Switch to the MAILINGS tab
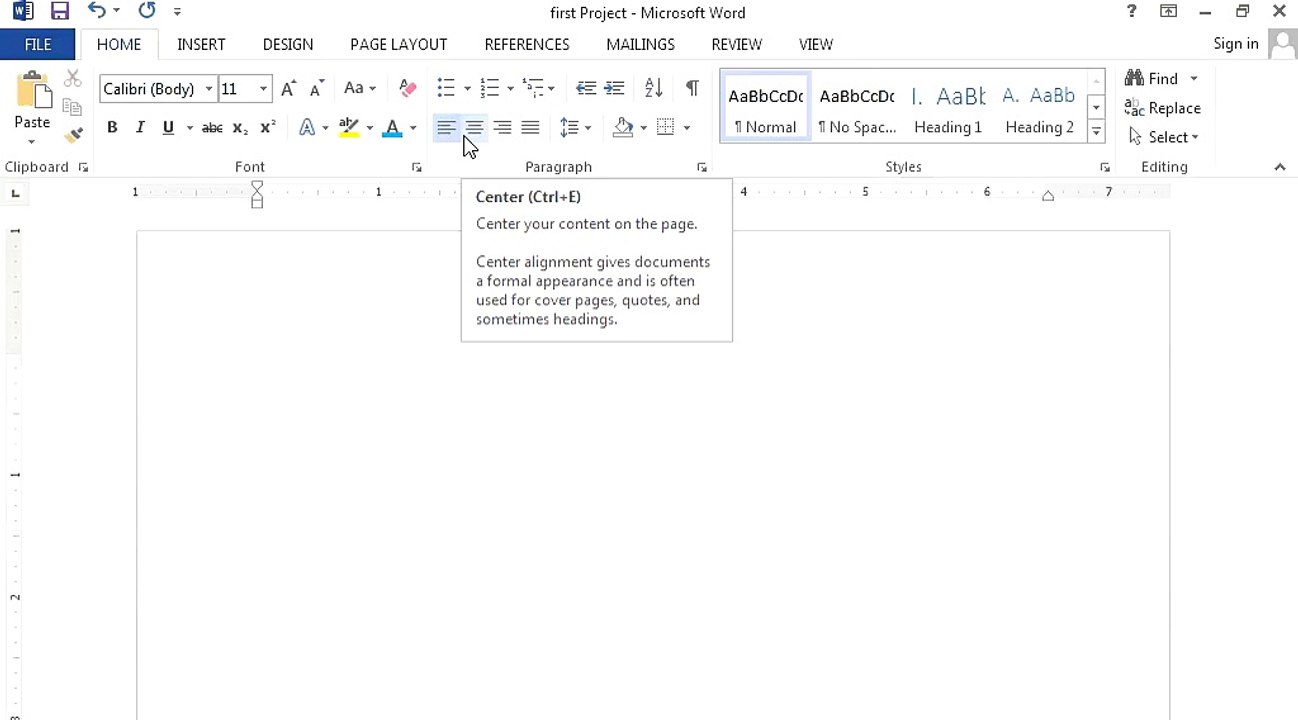This screenshot has height=720, width=1298. [x=640, y=44]
